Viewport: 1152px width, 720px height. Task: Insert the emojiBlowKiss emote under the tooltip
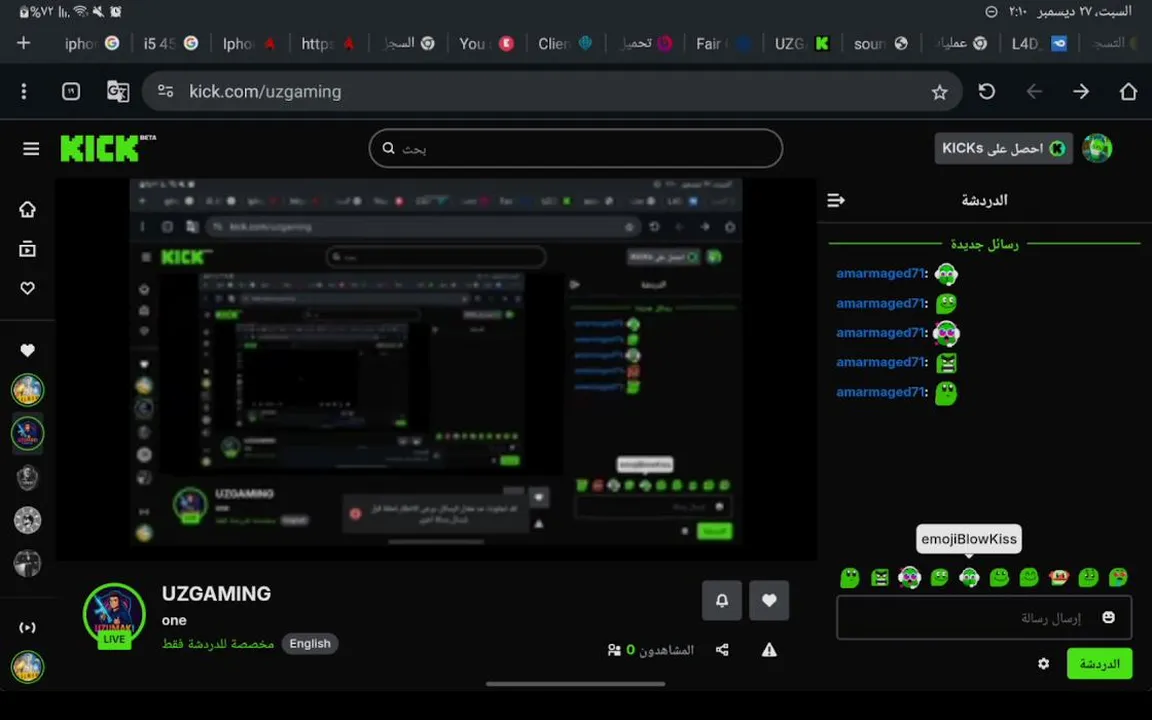[969, 577]
